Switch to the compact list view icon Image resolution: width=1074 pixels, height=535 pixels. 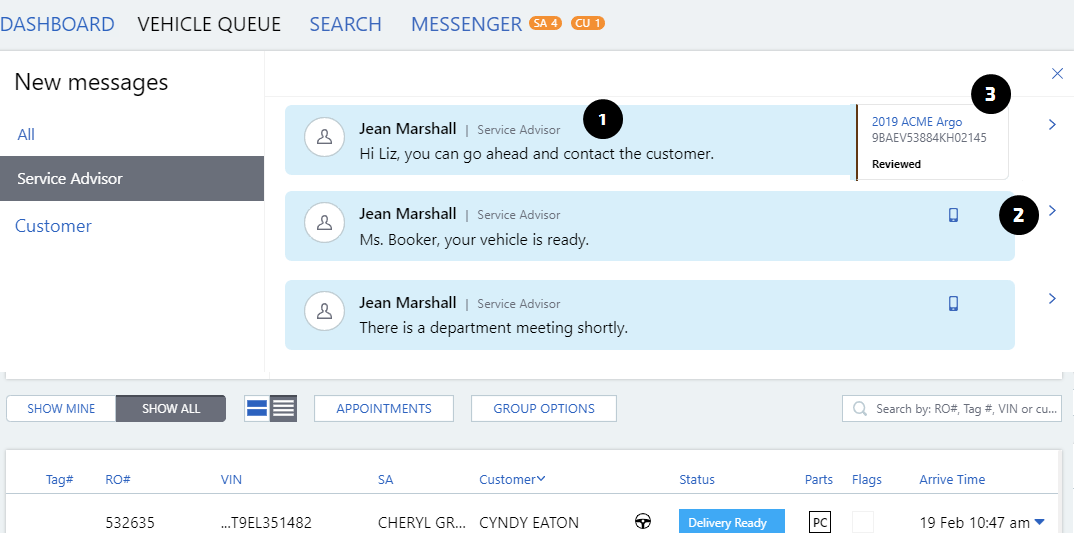284,408
